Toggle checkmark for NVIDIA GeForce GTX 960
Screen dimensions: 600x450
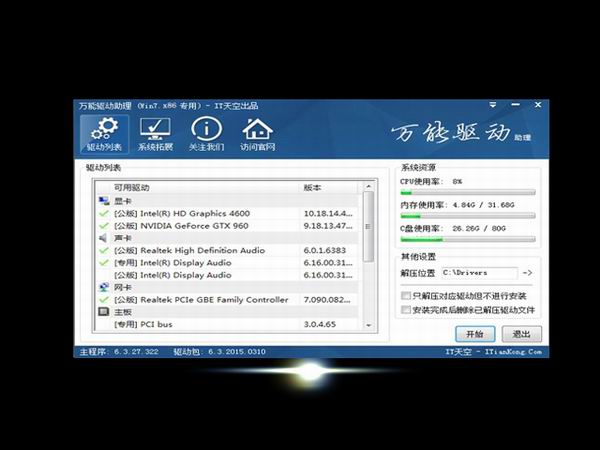click(x=104, y=226)
